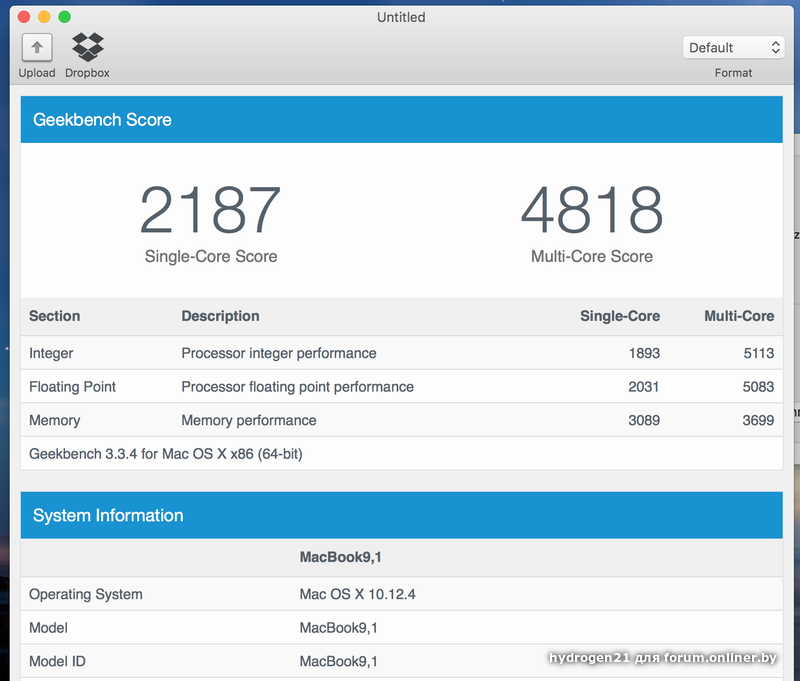
Task: Click the Multi-Core Score label
Action: [592, 256]
